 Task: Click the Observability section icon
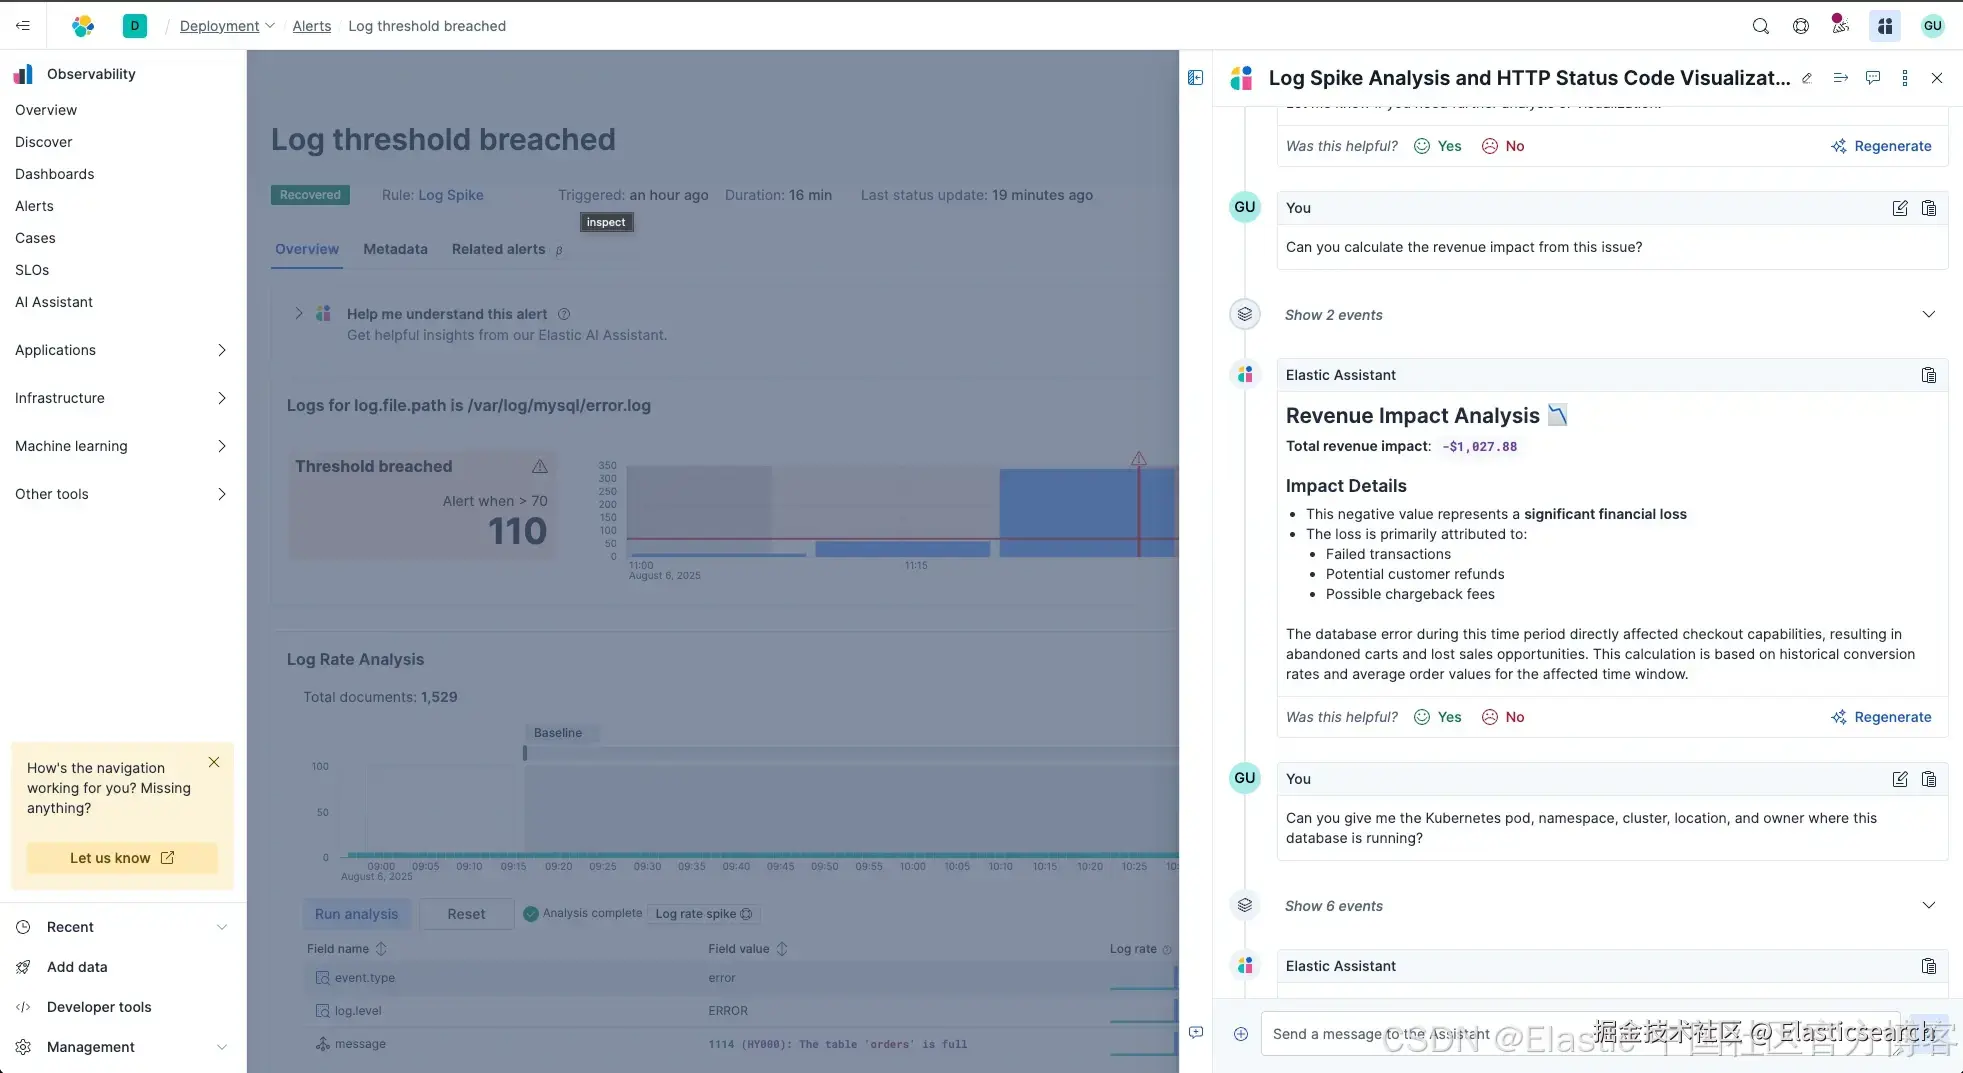click(24, 74)
